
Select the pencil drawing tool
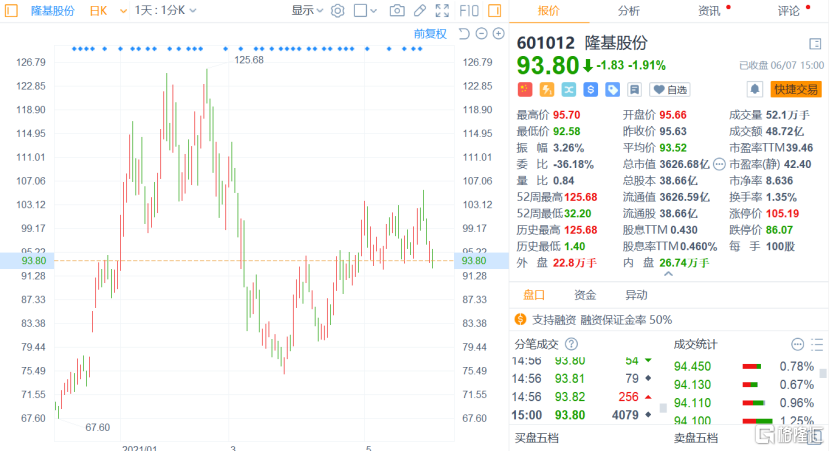point(420,11)
